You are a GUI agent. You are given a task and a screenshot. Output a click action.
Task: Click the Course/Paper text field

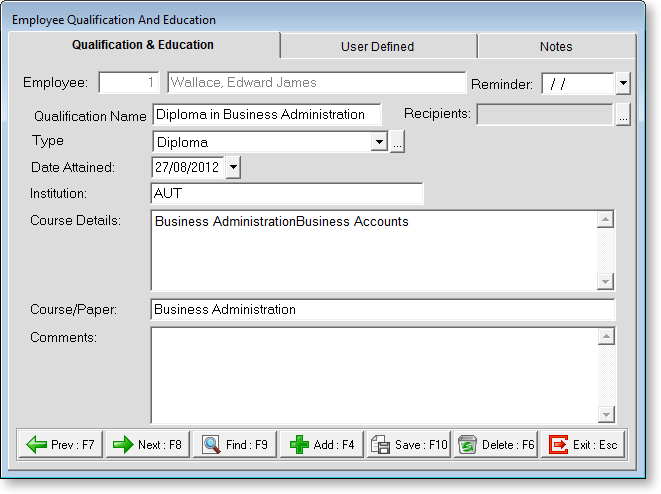click(x=382, y=310)
